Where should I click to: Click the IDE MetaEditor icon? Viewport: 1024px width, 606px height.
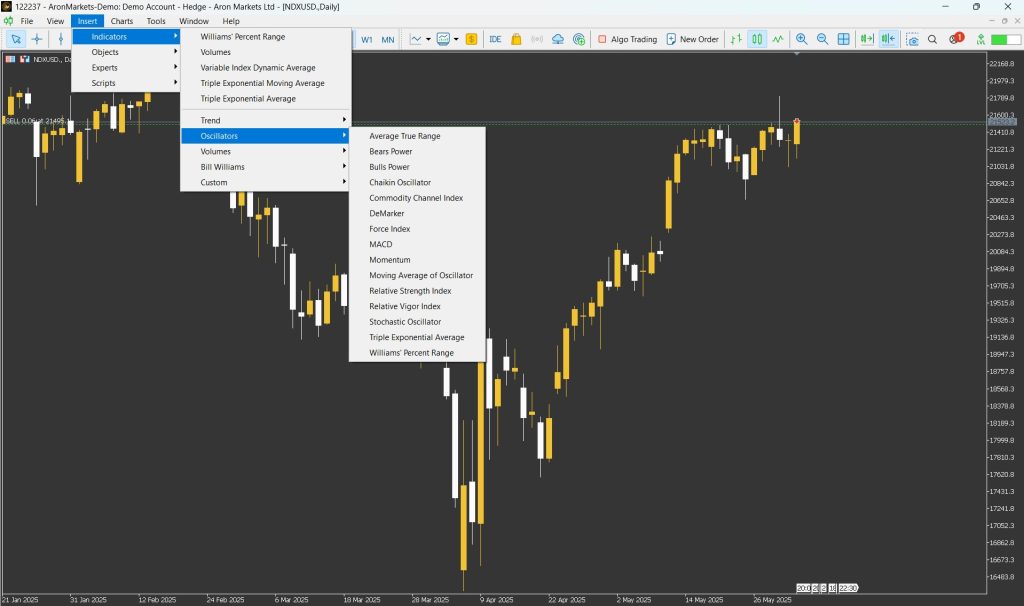coord(495,39)
